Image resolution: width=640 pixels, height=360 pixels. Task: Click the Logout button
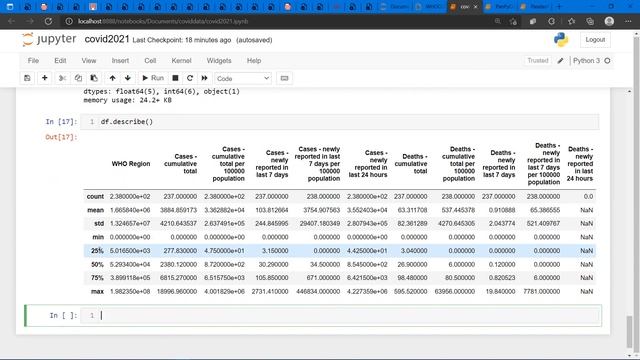[595, 40]
